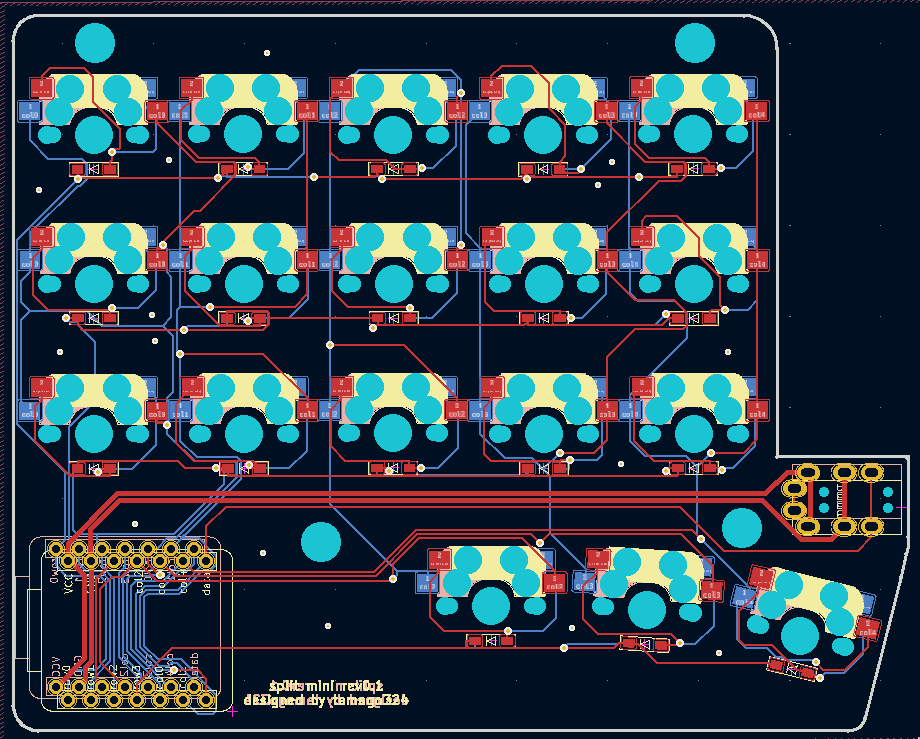Select the diode below the first-row col3 switch
The width and height of the screenshot is (920, 739).
point(544,170)
